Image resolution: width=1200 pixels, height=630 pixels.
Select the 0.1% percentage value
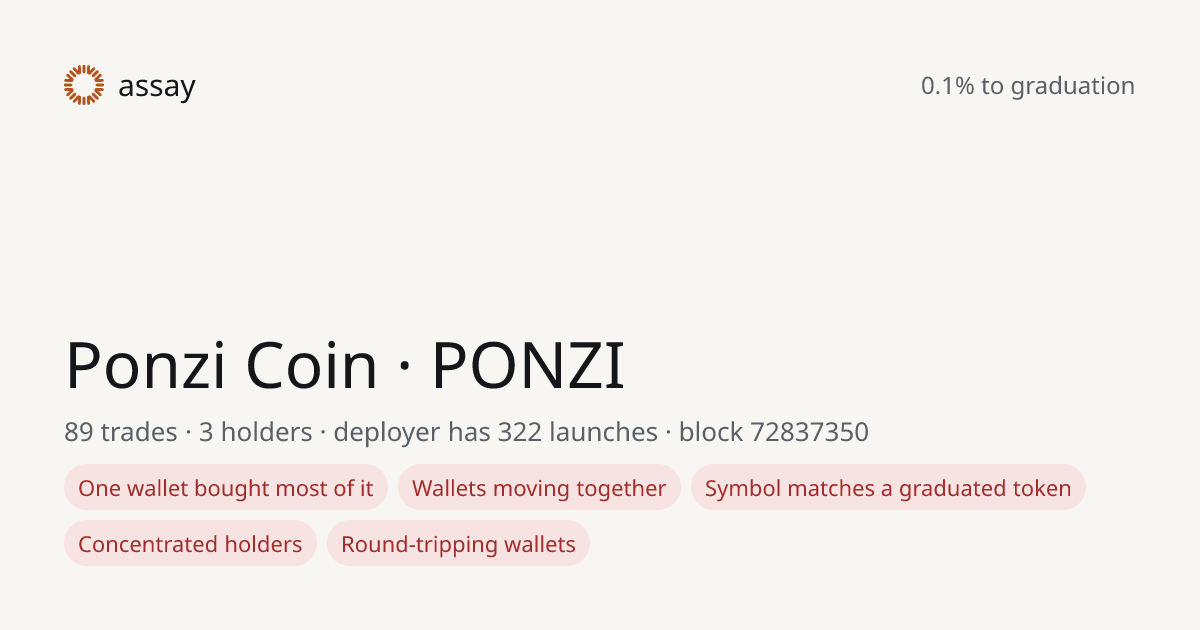point(947,86)
